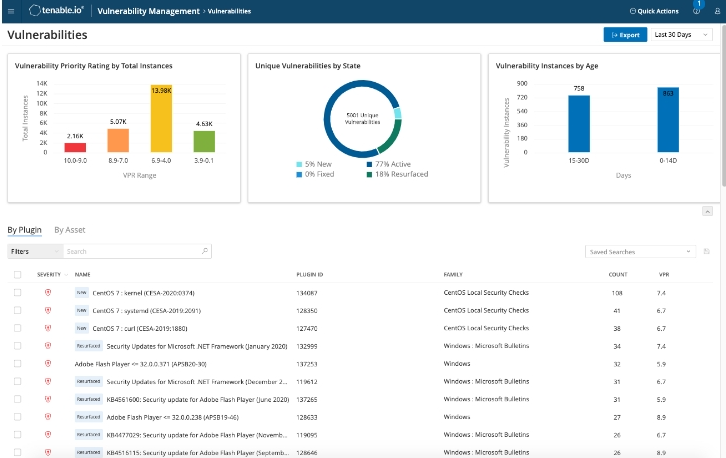Click the green 3.9-0.1 VPR bar
Viewport: 726px width, 458px height.
pos(204,141)
